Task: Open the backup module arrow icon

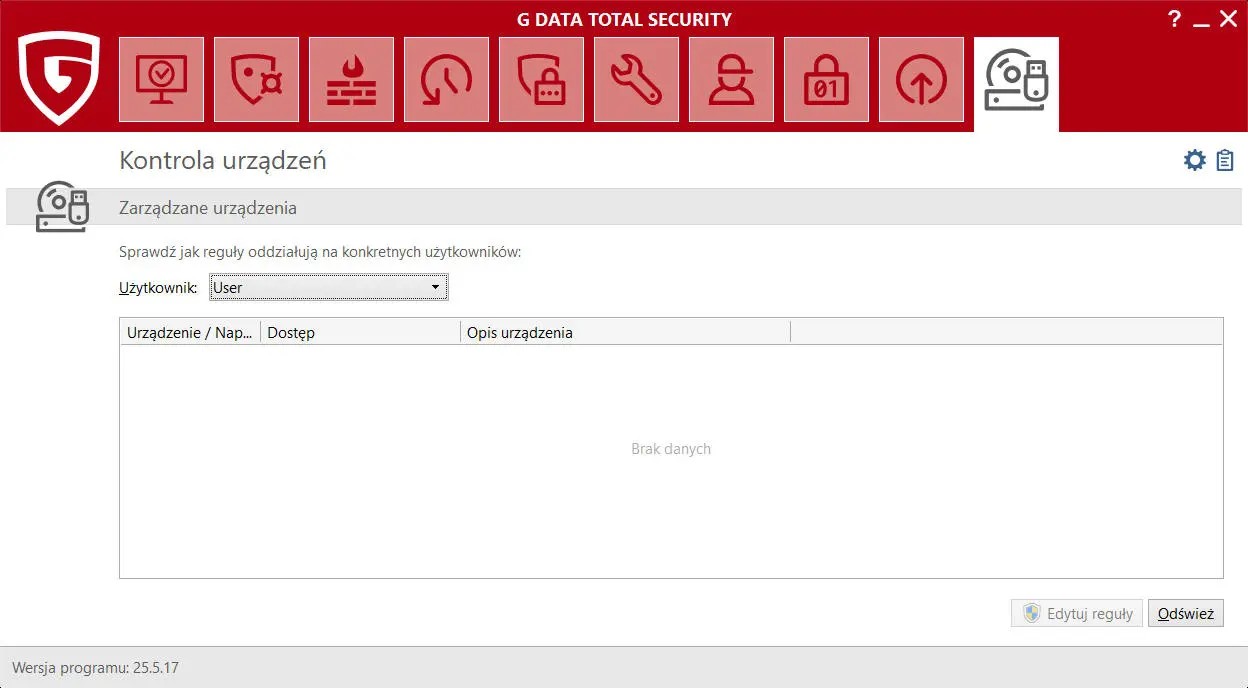Action: [x=921, y=79]
